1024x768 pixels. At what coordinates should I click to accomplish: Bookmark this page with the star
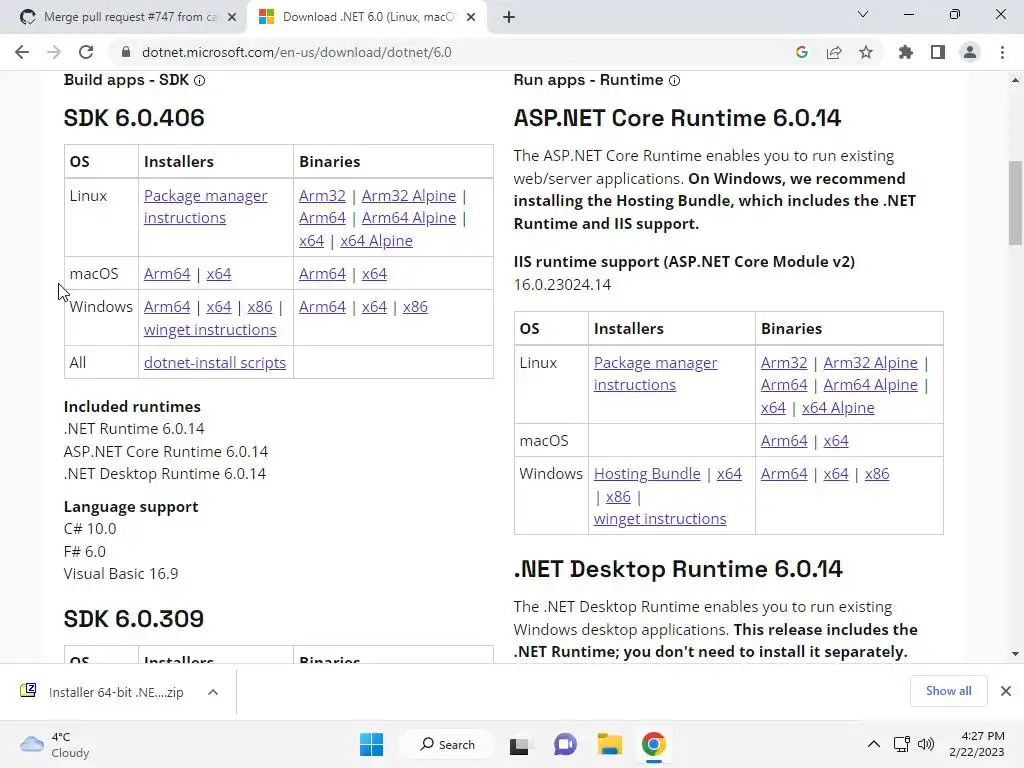pos(866,52)
